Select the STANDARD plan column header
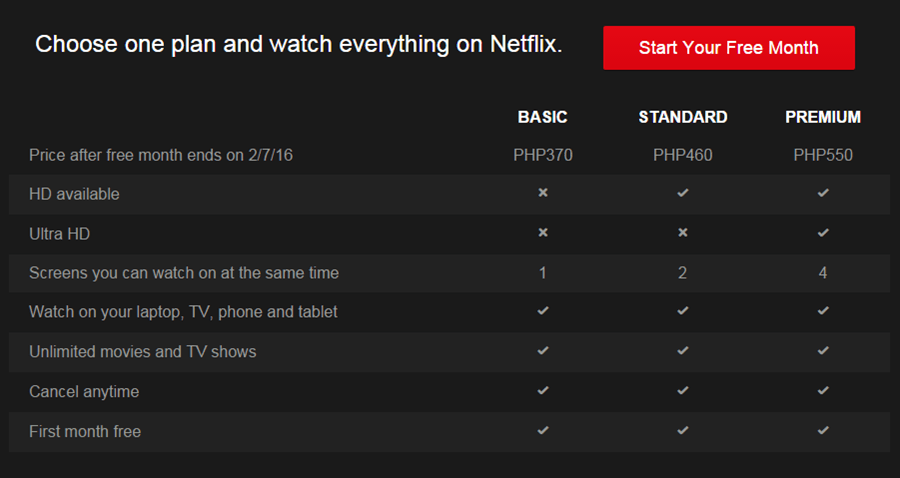The width and height of the screenshot is (900, 478). pos(683,117)
